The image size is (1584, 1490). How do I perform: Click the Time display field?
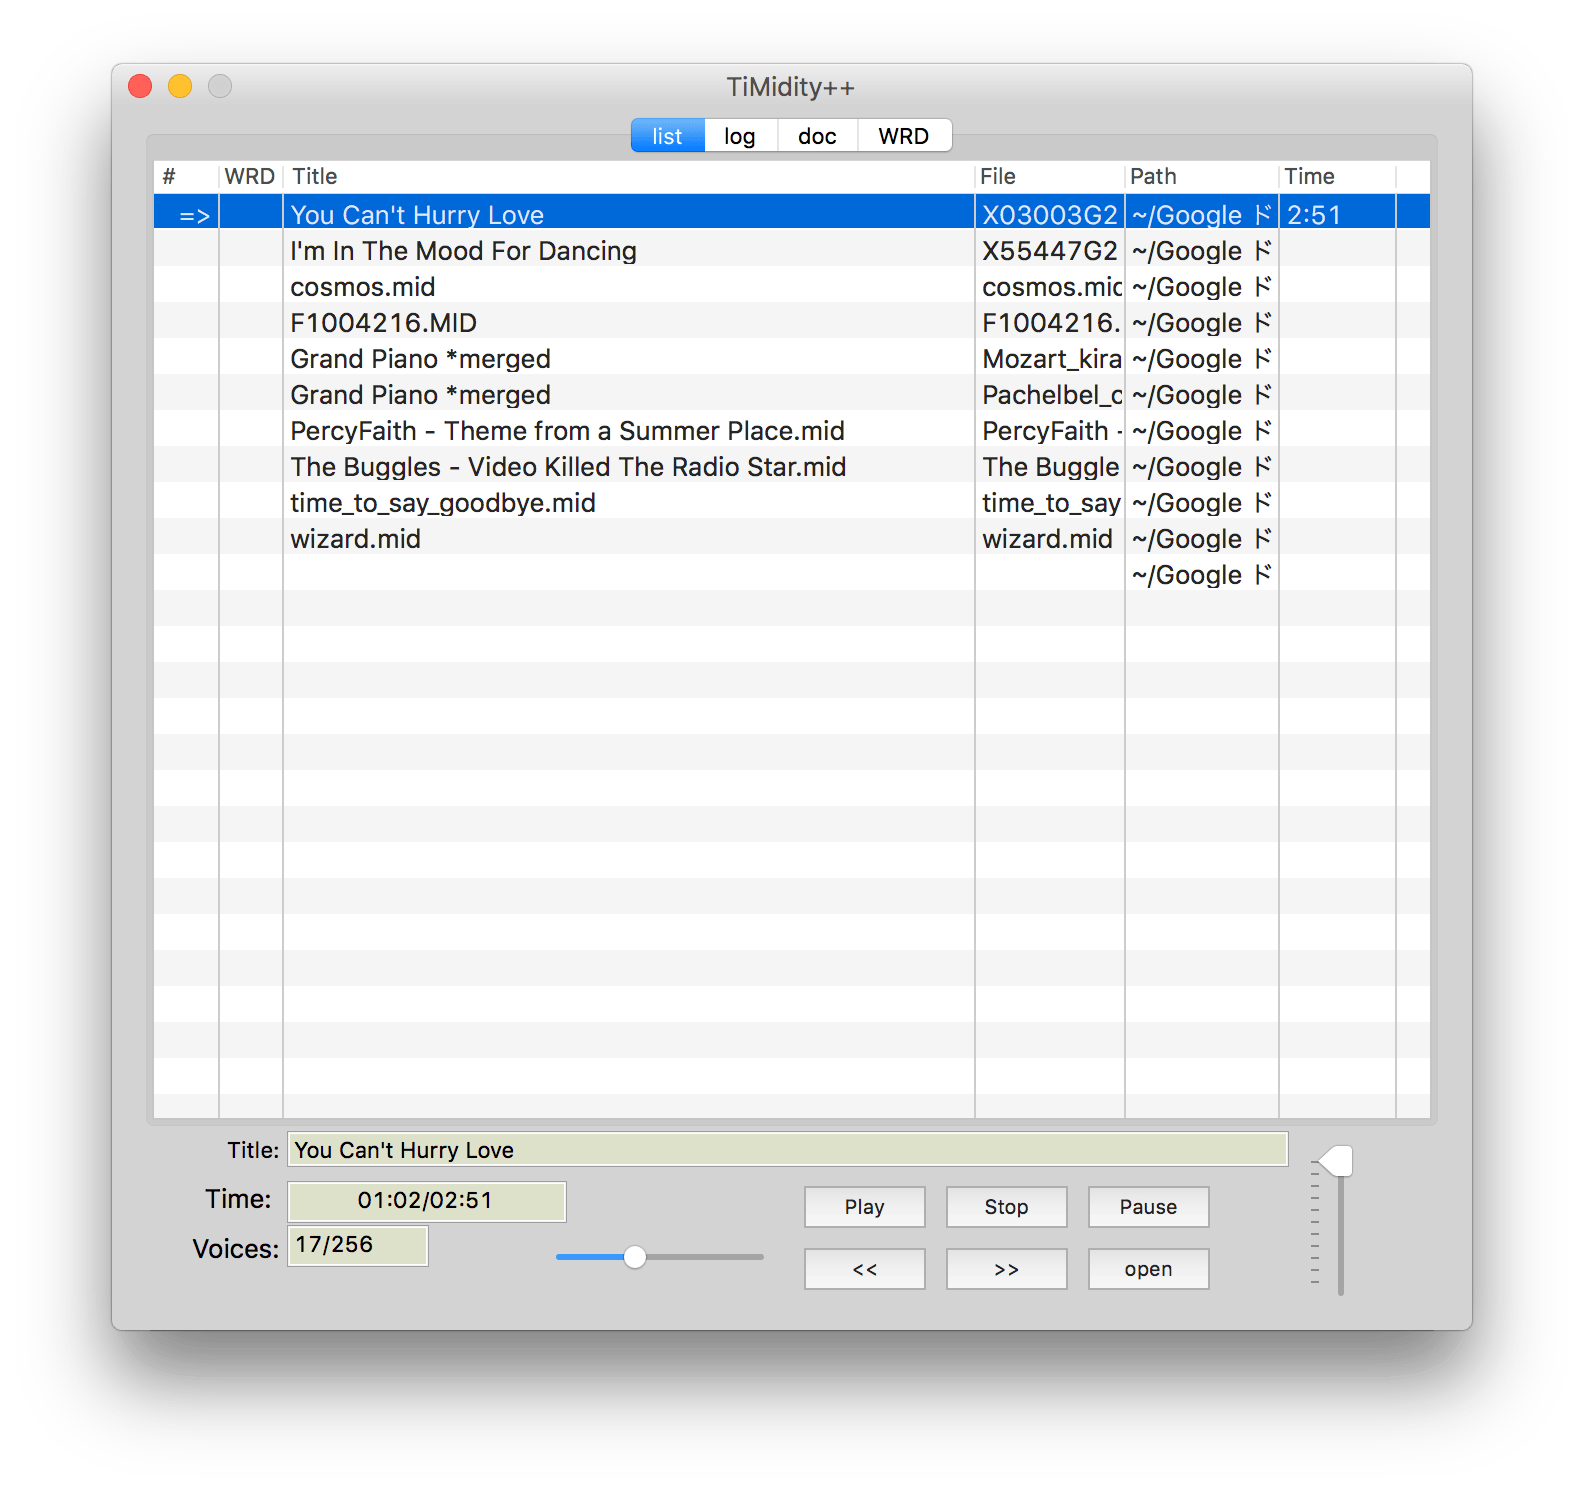click(427, 1201)
